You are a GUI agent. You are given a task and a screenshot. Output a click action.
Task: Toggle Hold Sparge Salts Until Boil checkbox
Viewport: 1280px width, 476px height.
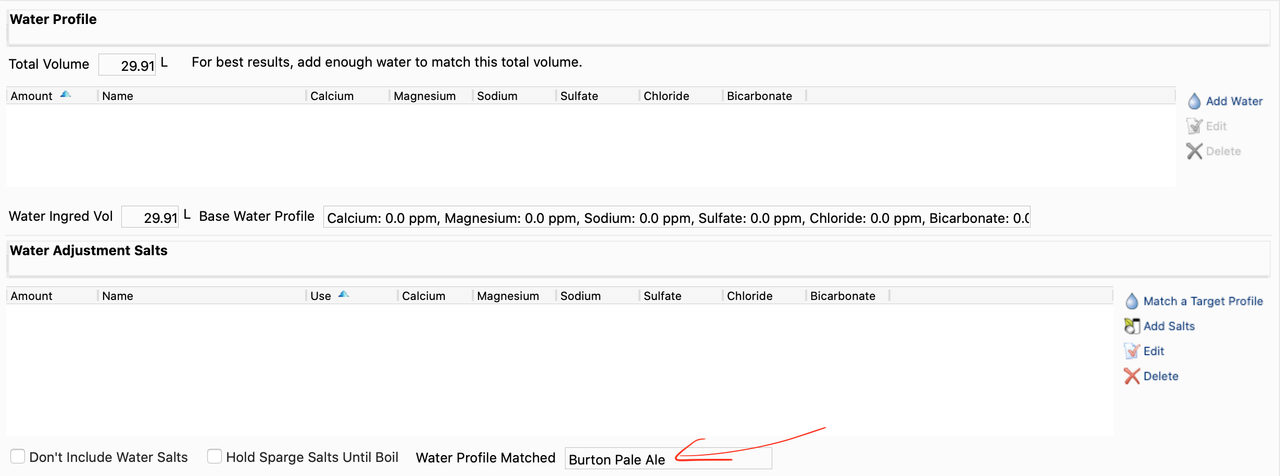click(x=214, y=457)
